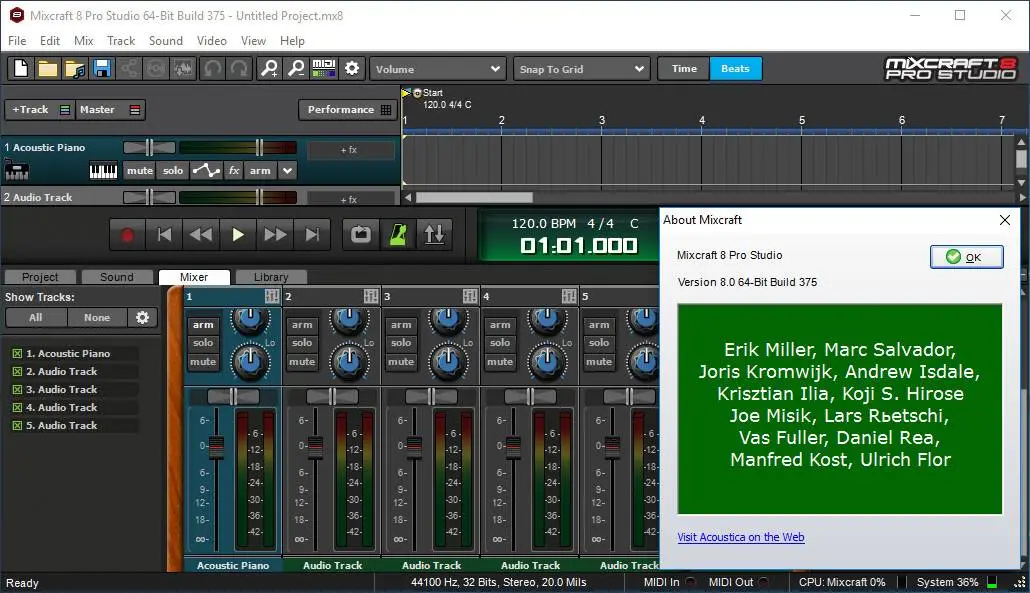Screen dimensions: 1030x593
Task: Solo the Acoustic Piano track in the track header
Action: click(173, 171)
